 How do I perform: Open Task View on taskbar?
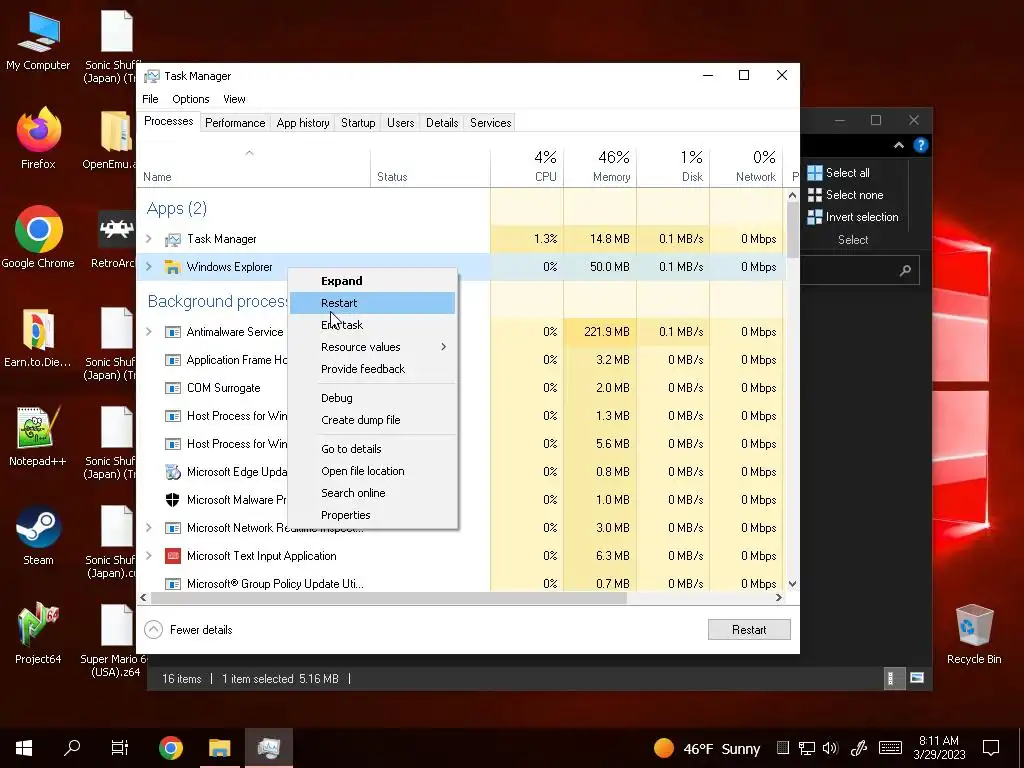point(120,748)
